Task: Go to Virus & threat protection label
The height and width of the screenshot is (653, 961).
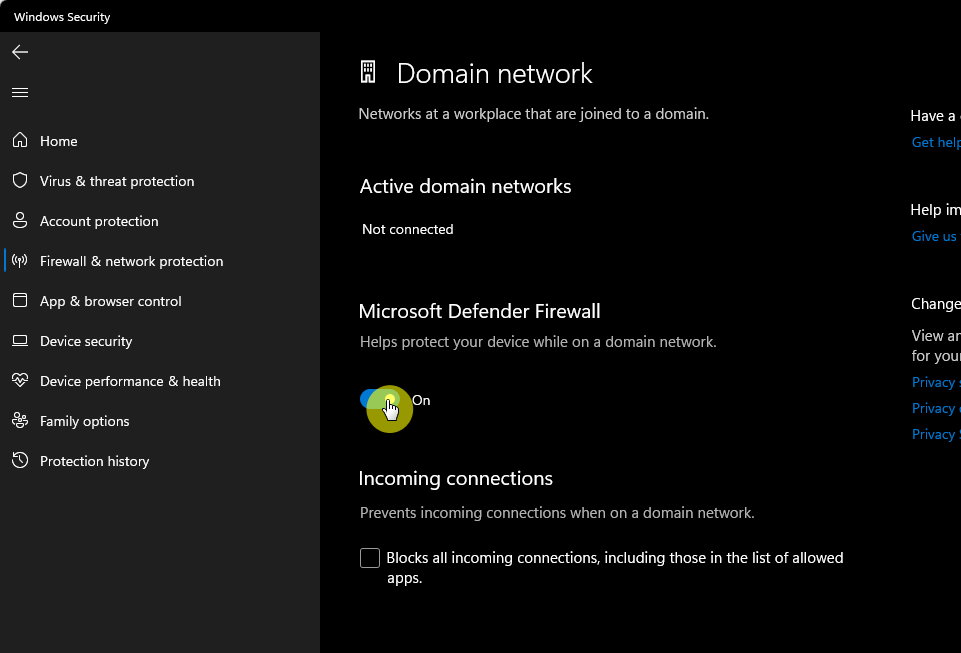Action: [x=117, y=181]
